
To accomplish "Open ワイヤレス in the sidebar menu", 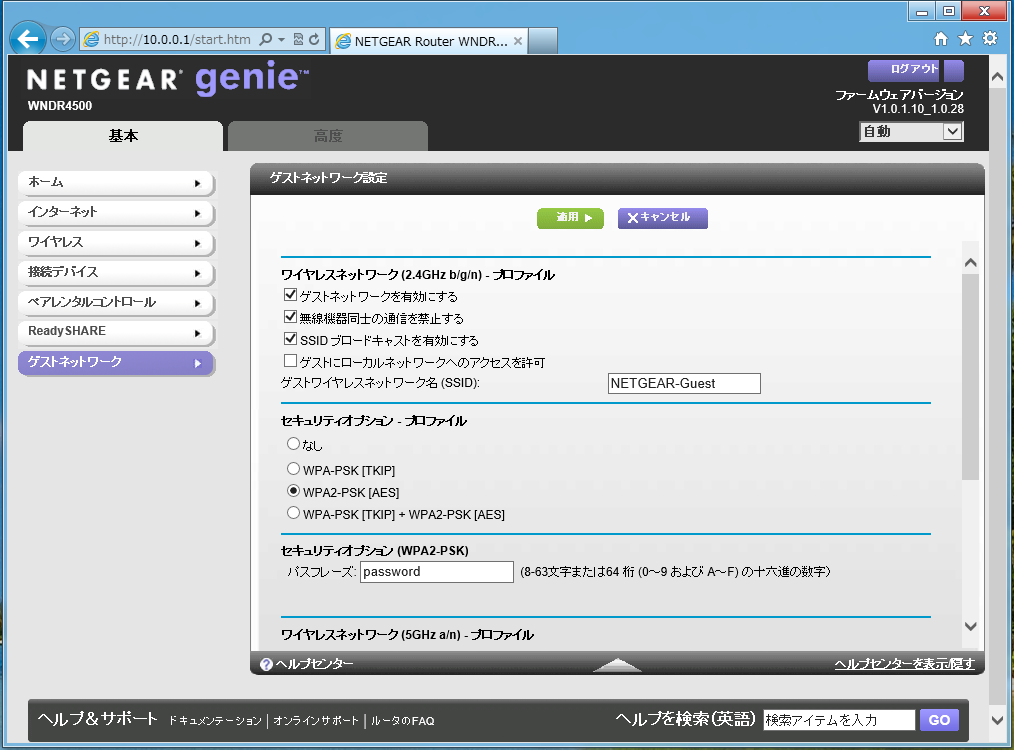I will [115, 242].
